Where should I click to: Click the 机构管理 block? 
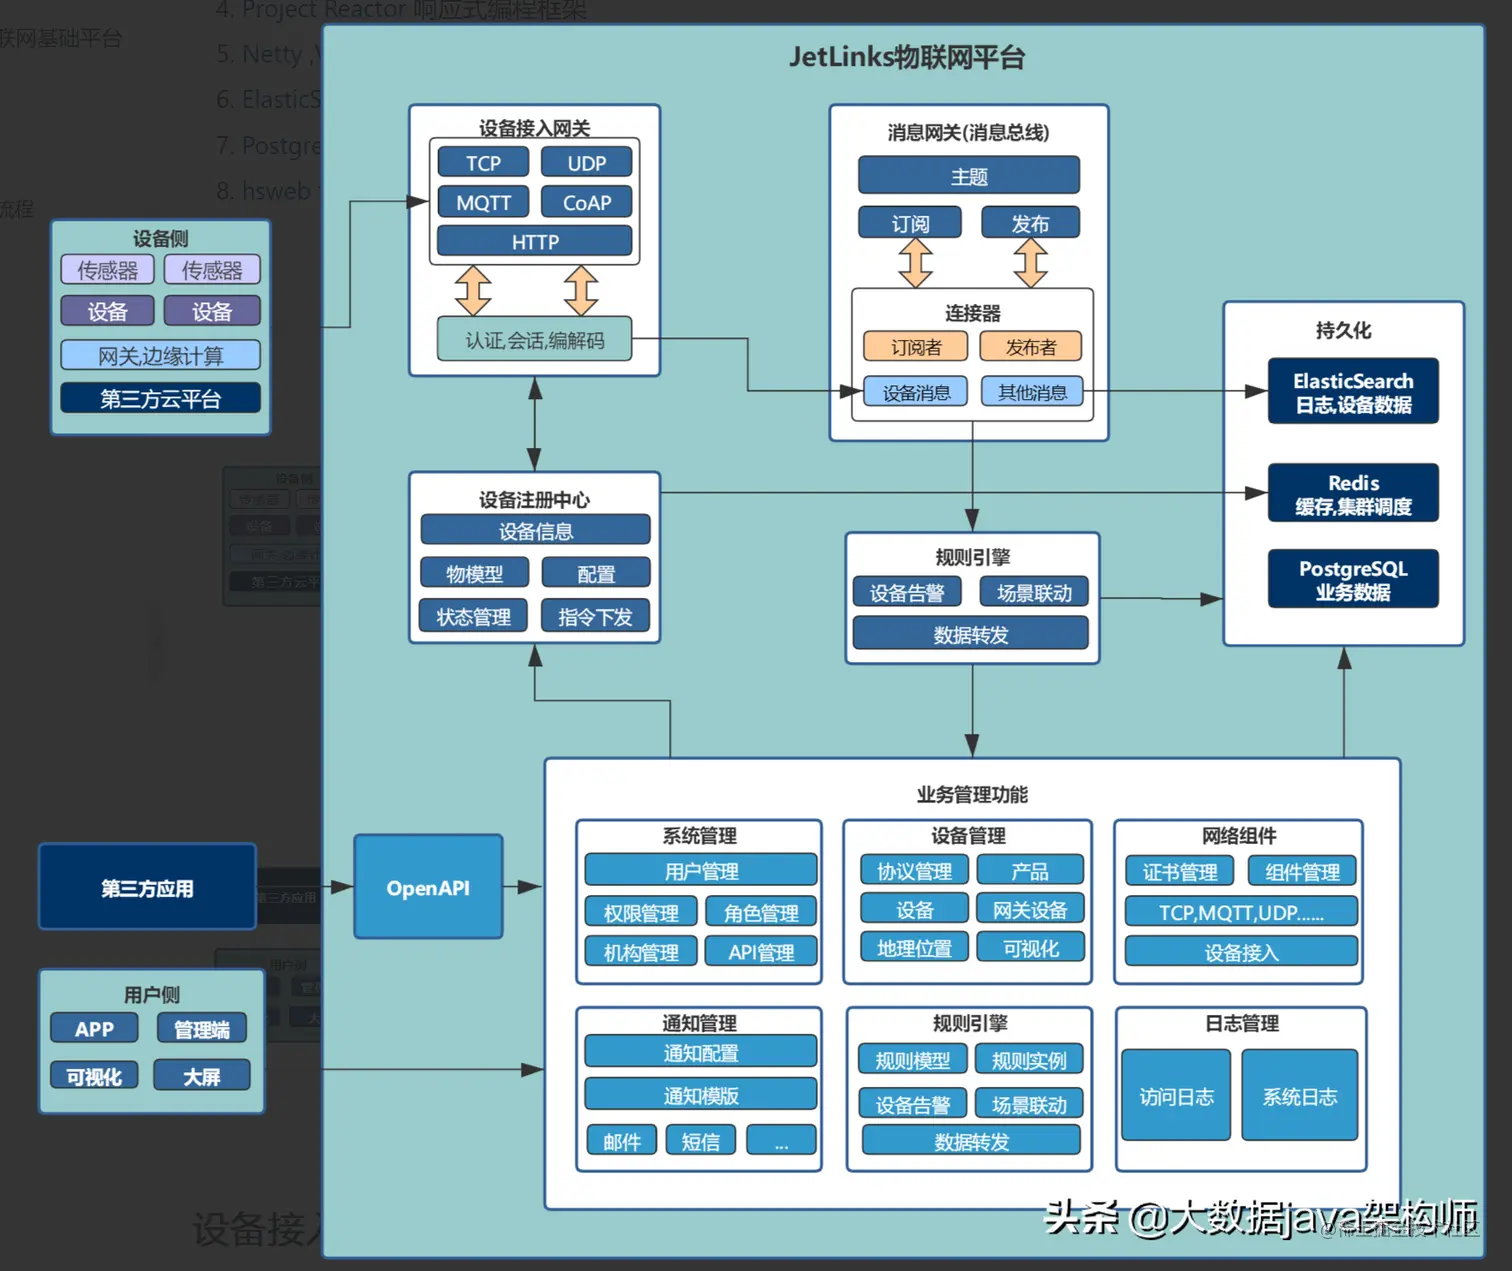(x=641, y=952)
